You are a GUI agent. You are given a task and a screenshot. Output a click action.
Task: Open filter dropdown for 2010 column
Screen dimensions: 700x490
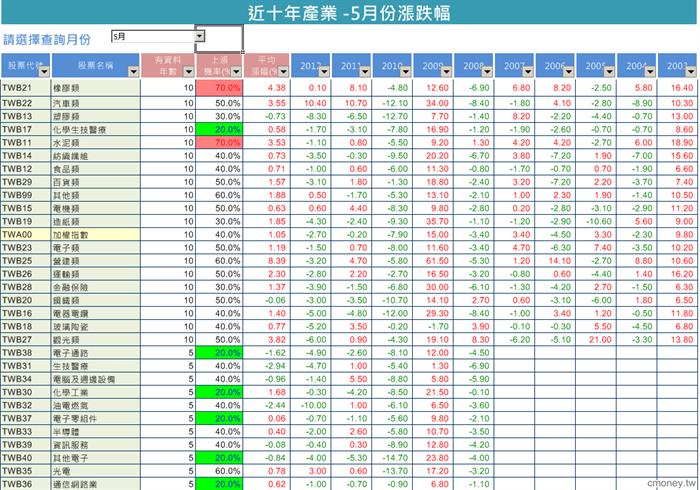(405, 72)
